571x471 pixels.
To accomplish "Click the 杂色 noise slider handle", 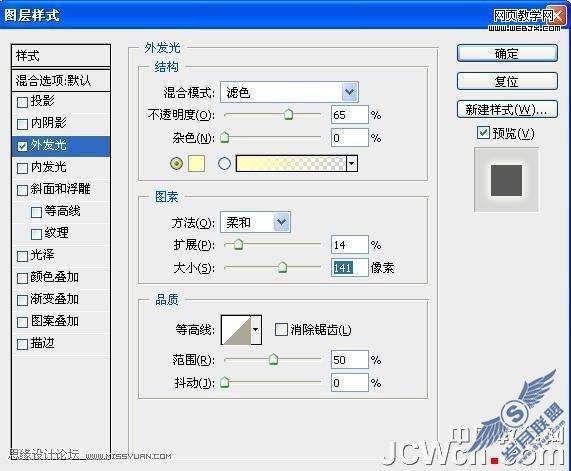I will point(225,137).
